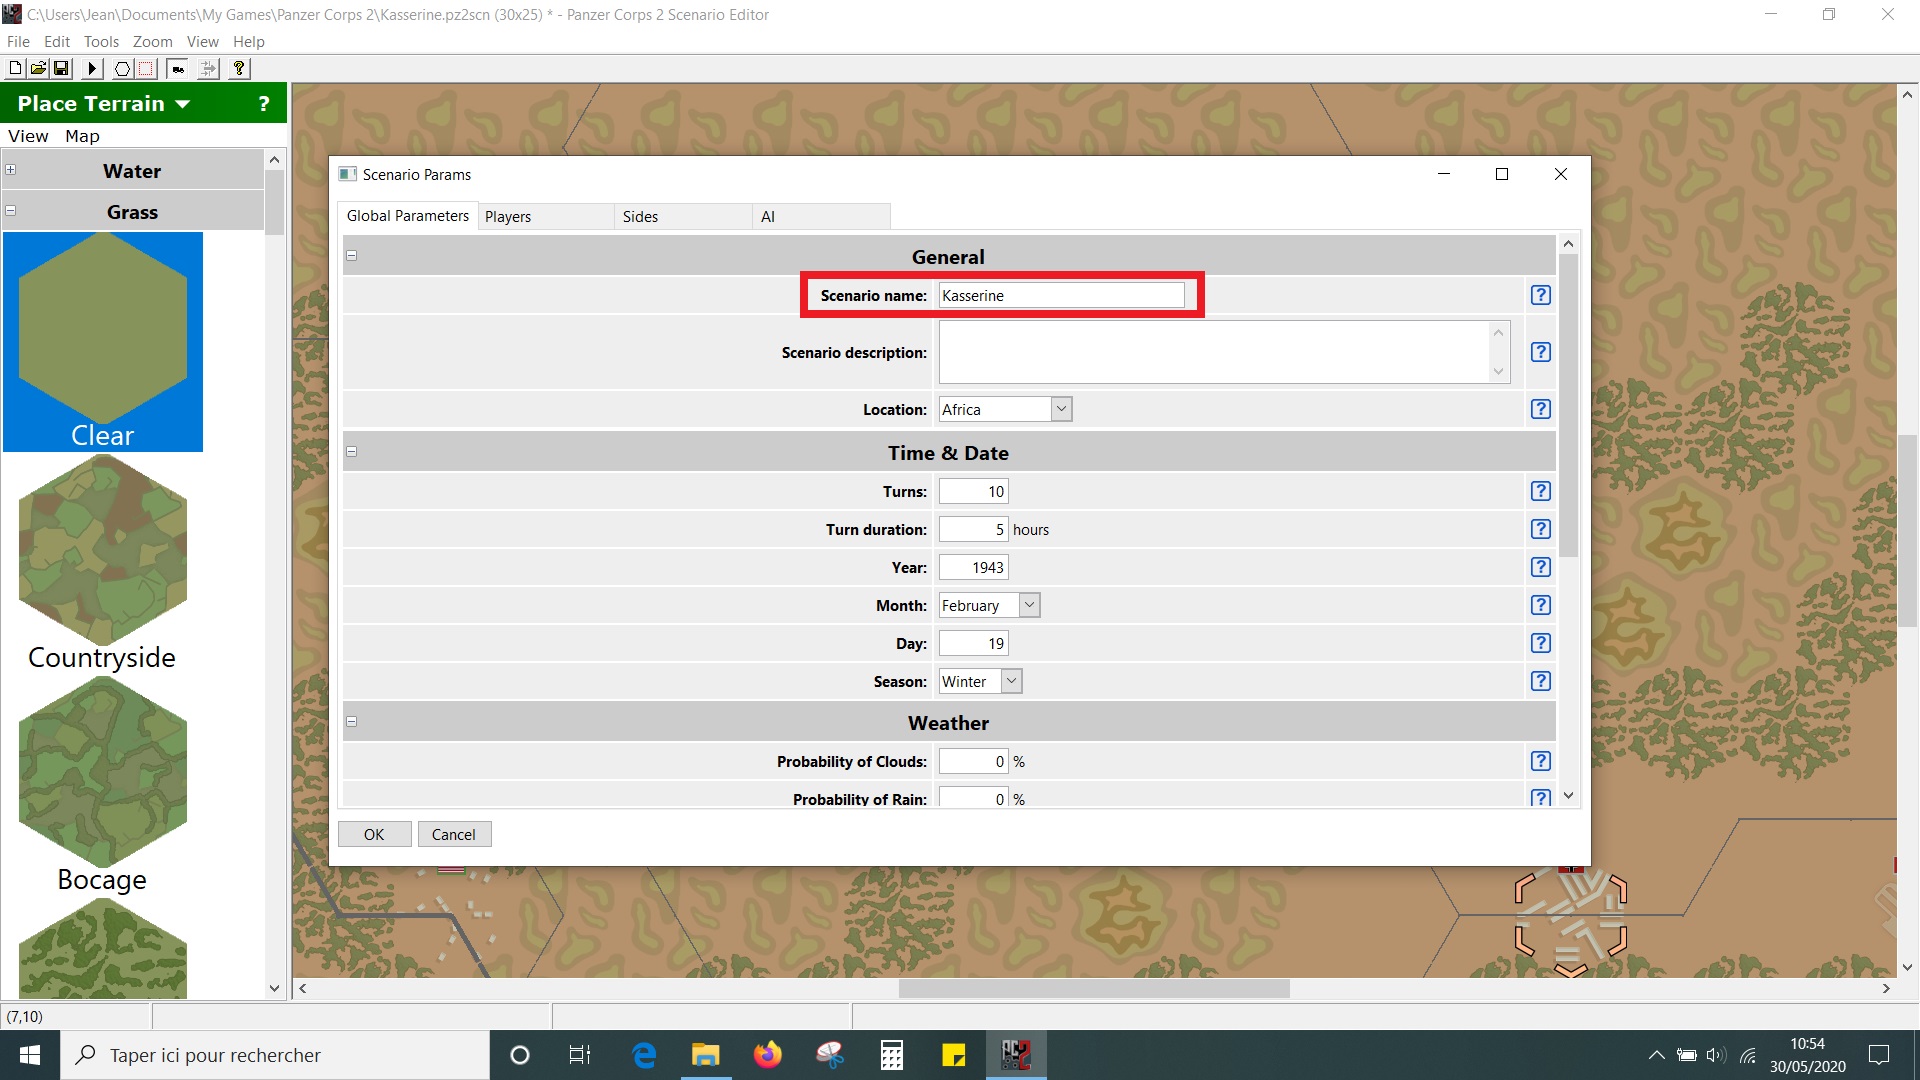Open File Explorer from taskbar
The image size is (1920, 1080).
click(706, 1055)
